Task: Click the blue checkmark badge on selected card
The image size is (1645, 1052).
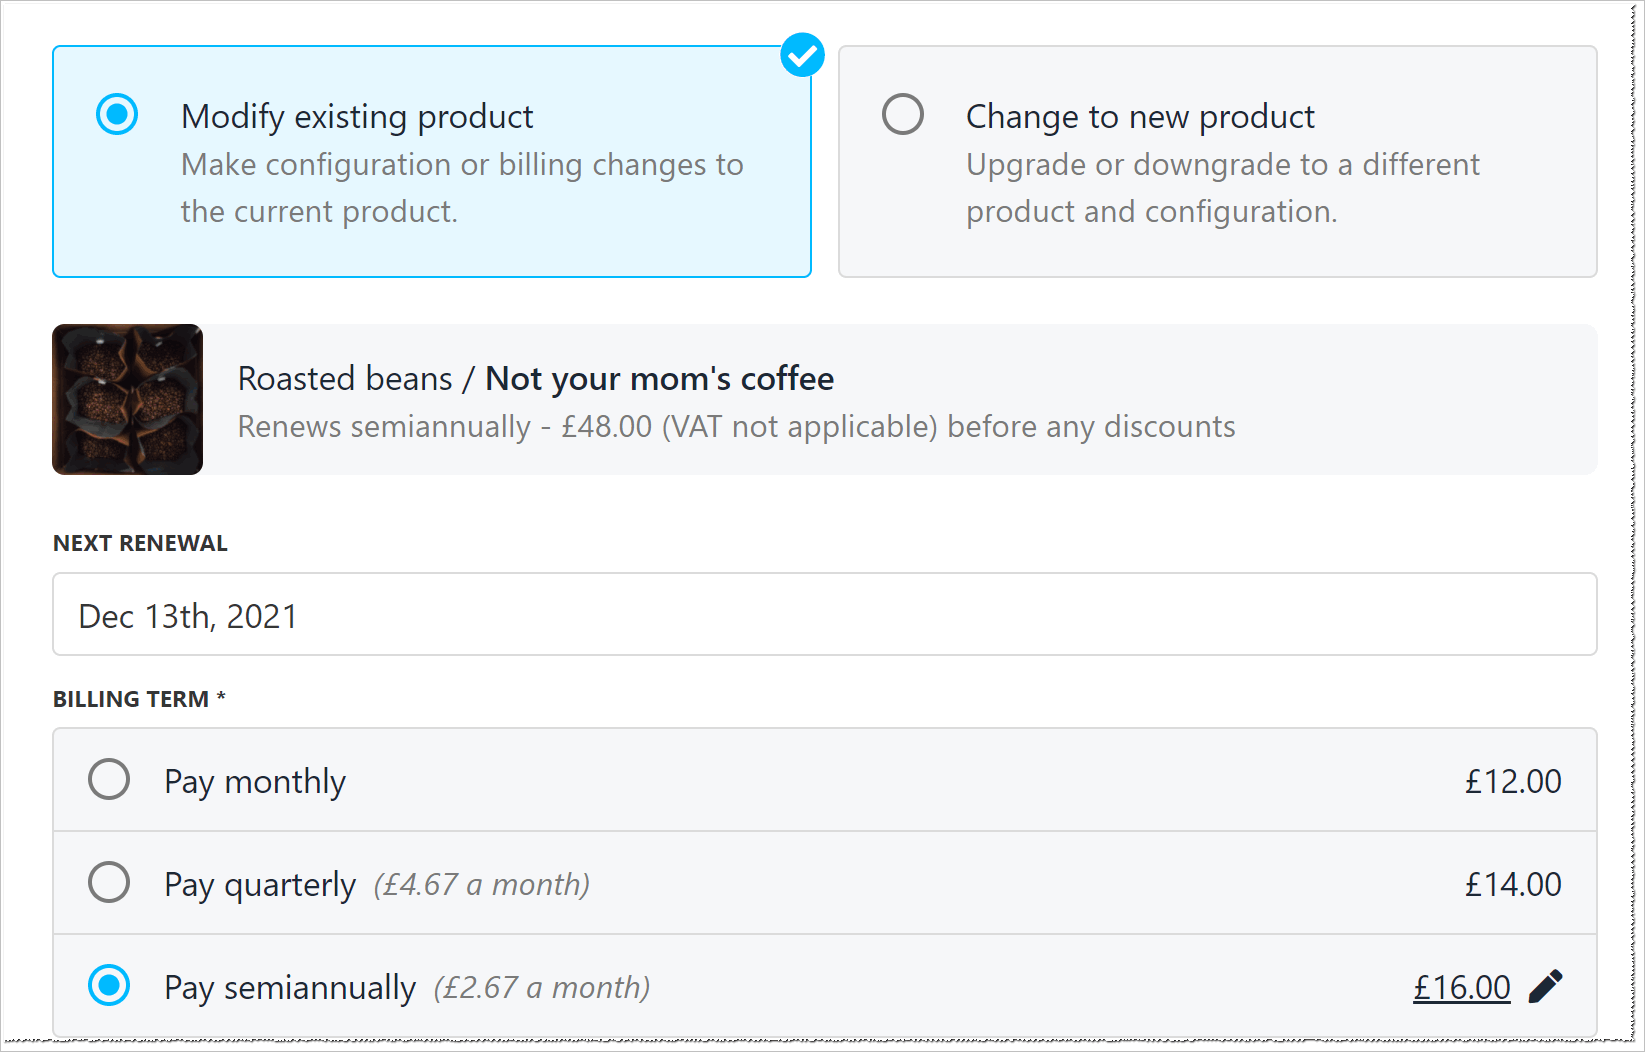Action: [802, 55]
